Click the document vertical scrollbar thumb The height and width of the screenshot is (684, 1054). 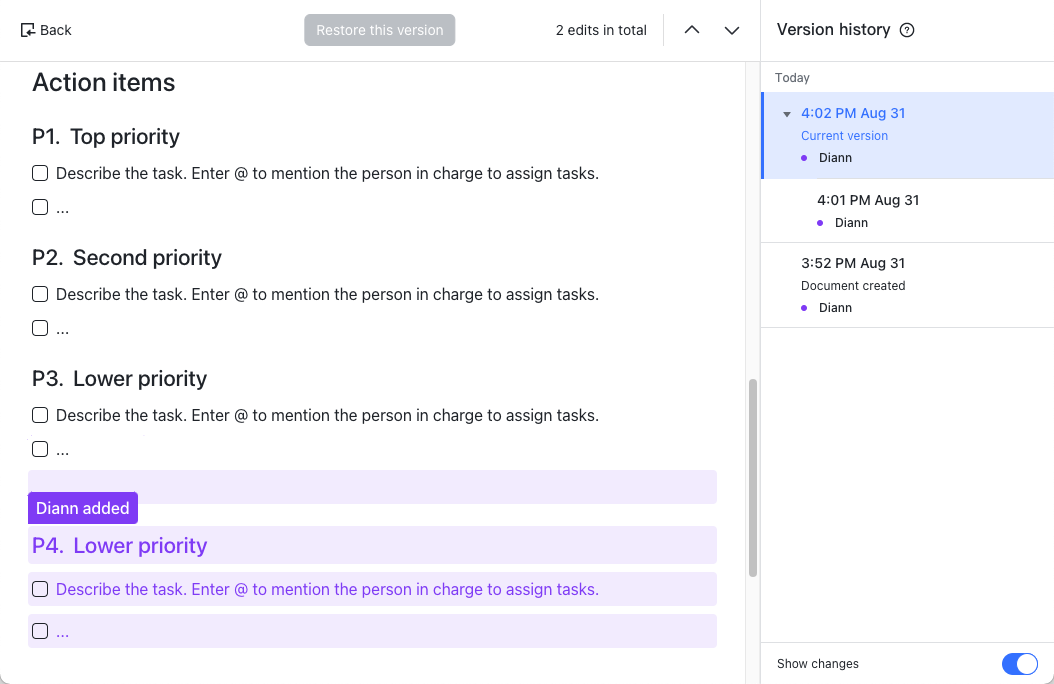click(753, 477)
